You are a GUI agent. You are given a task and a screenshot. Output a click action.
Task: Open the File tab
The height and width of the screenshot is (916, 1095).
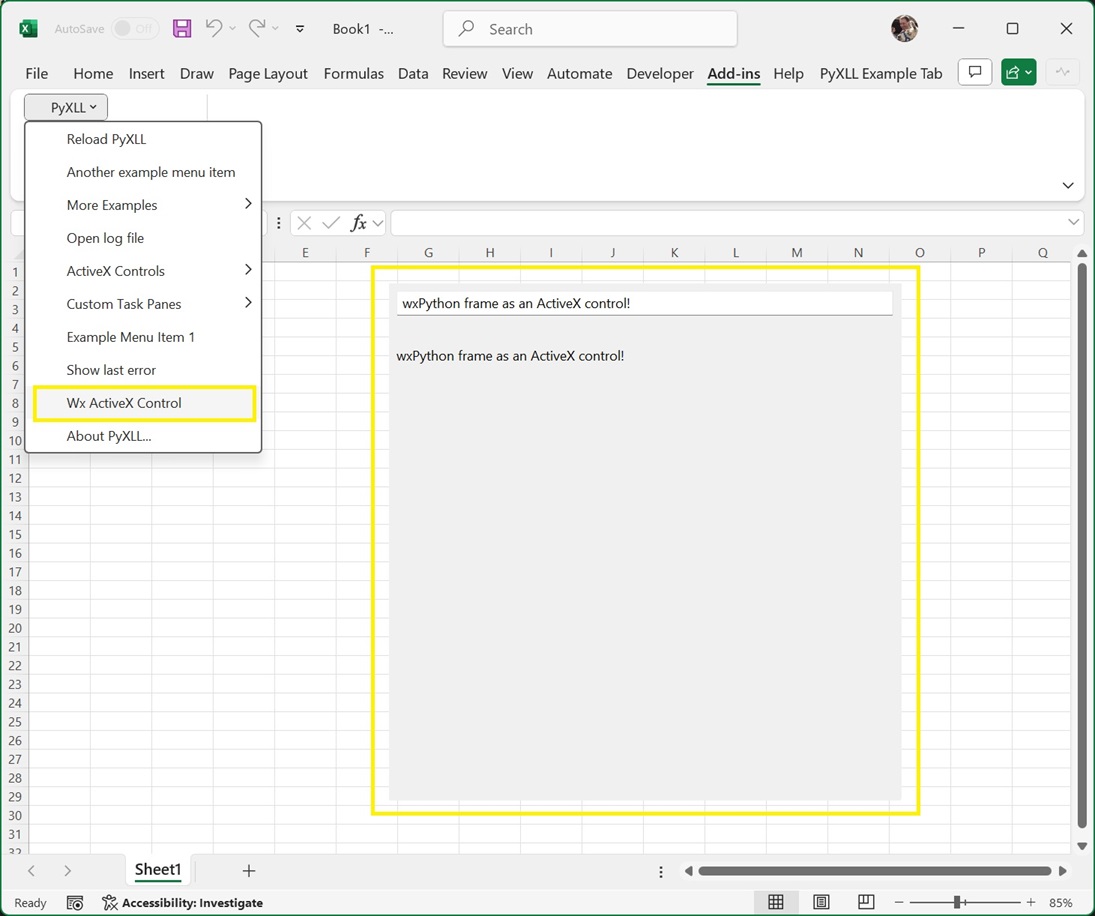click(x=36, y=73)
